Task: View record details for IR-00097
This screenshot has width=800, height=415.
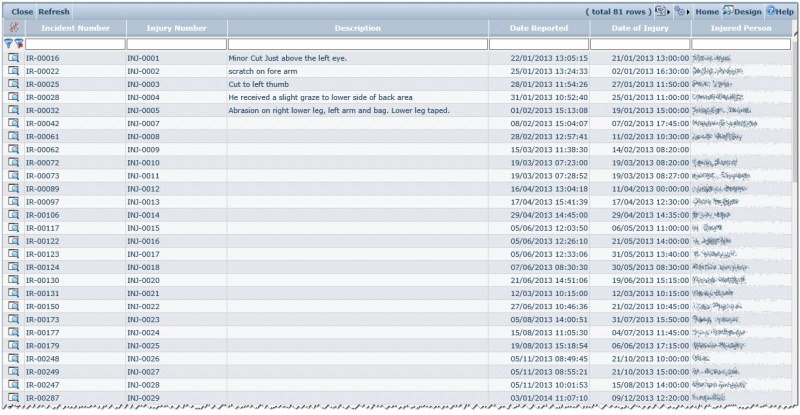Action: coord(13,202)
